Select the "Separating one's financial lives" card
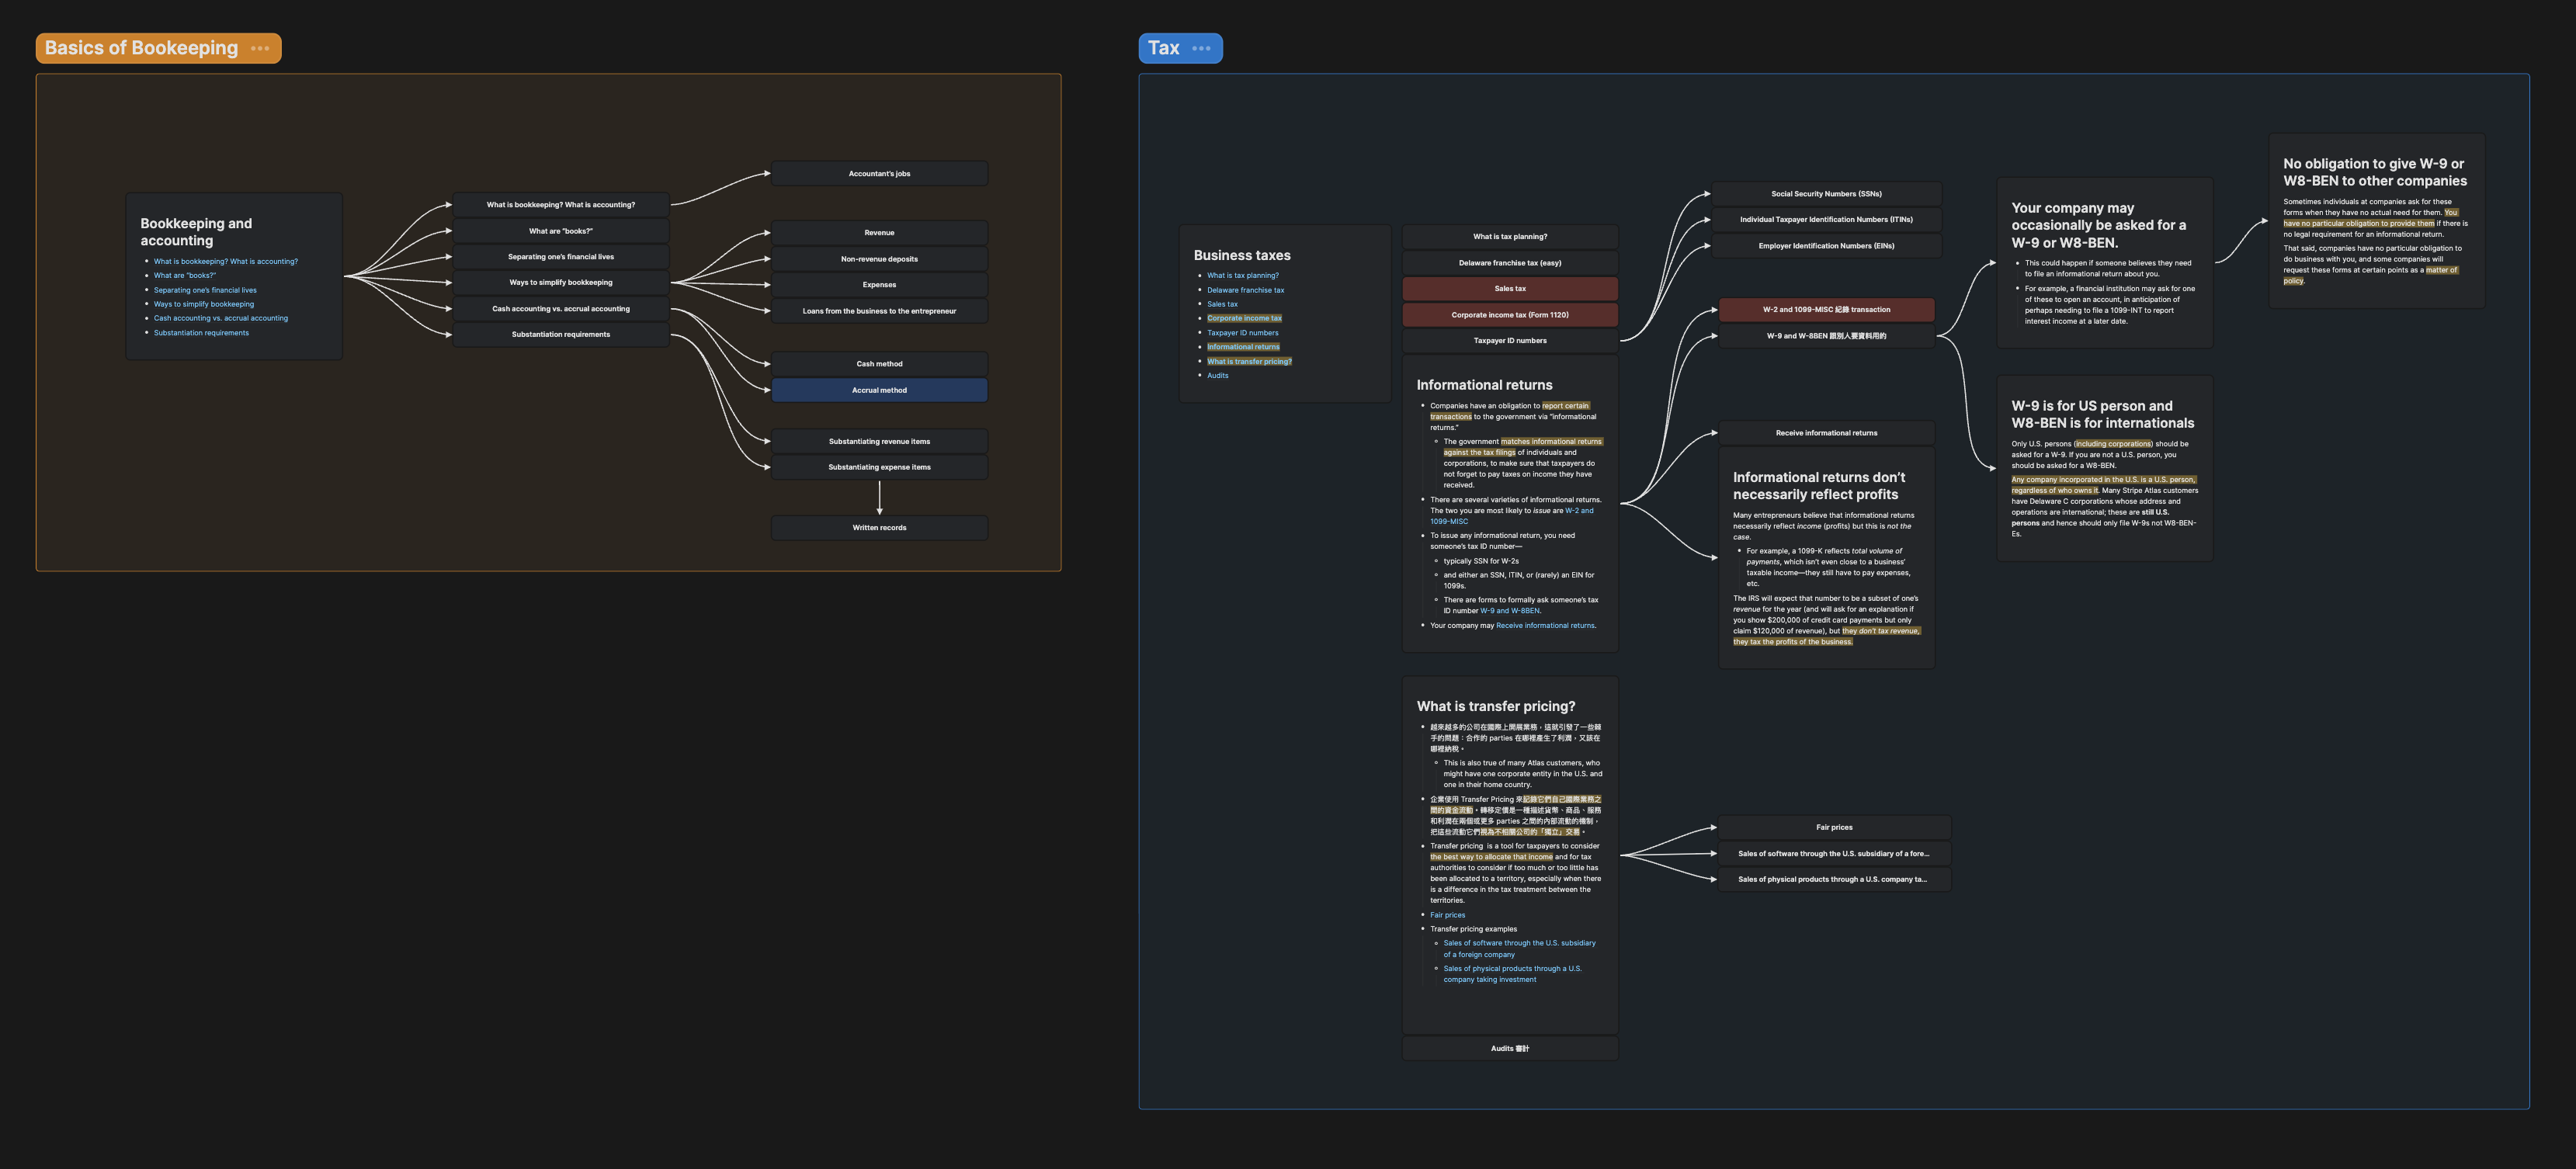Image resolution: width=2576 pixels, height=1169 pixels. 561,257
